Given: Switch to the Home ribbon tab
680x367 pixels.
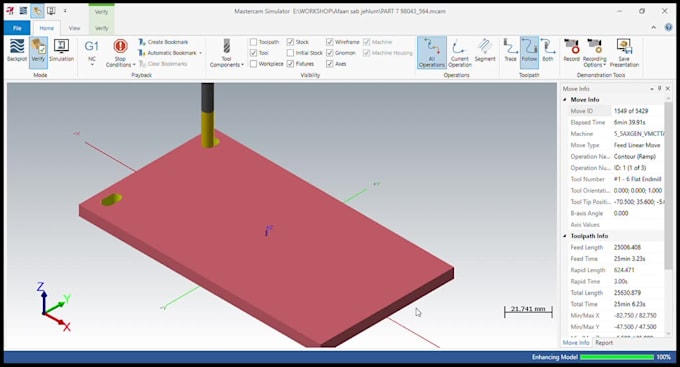Looking at the screenshot, I should (46, 28).
